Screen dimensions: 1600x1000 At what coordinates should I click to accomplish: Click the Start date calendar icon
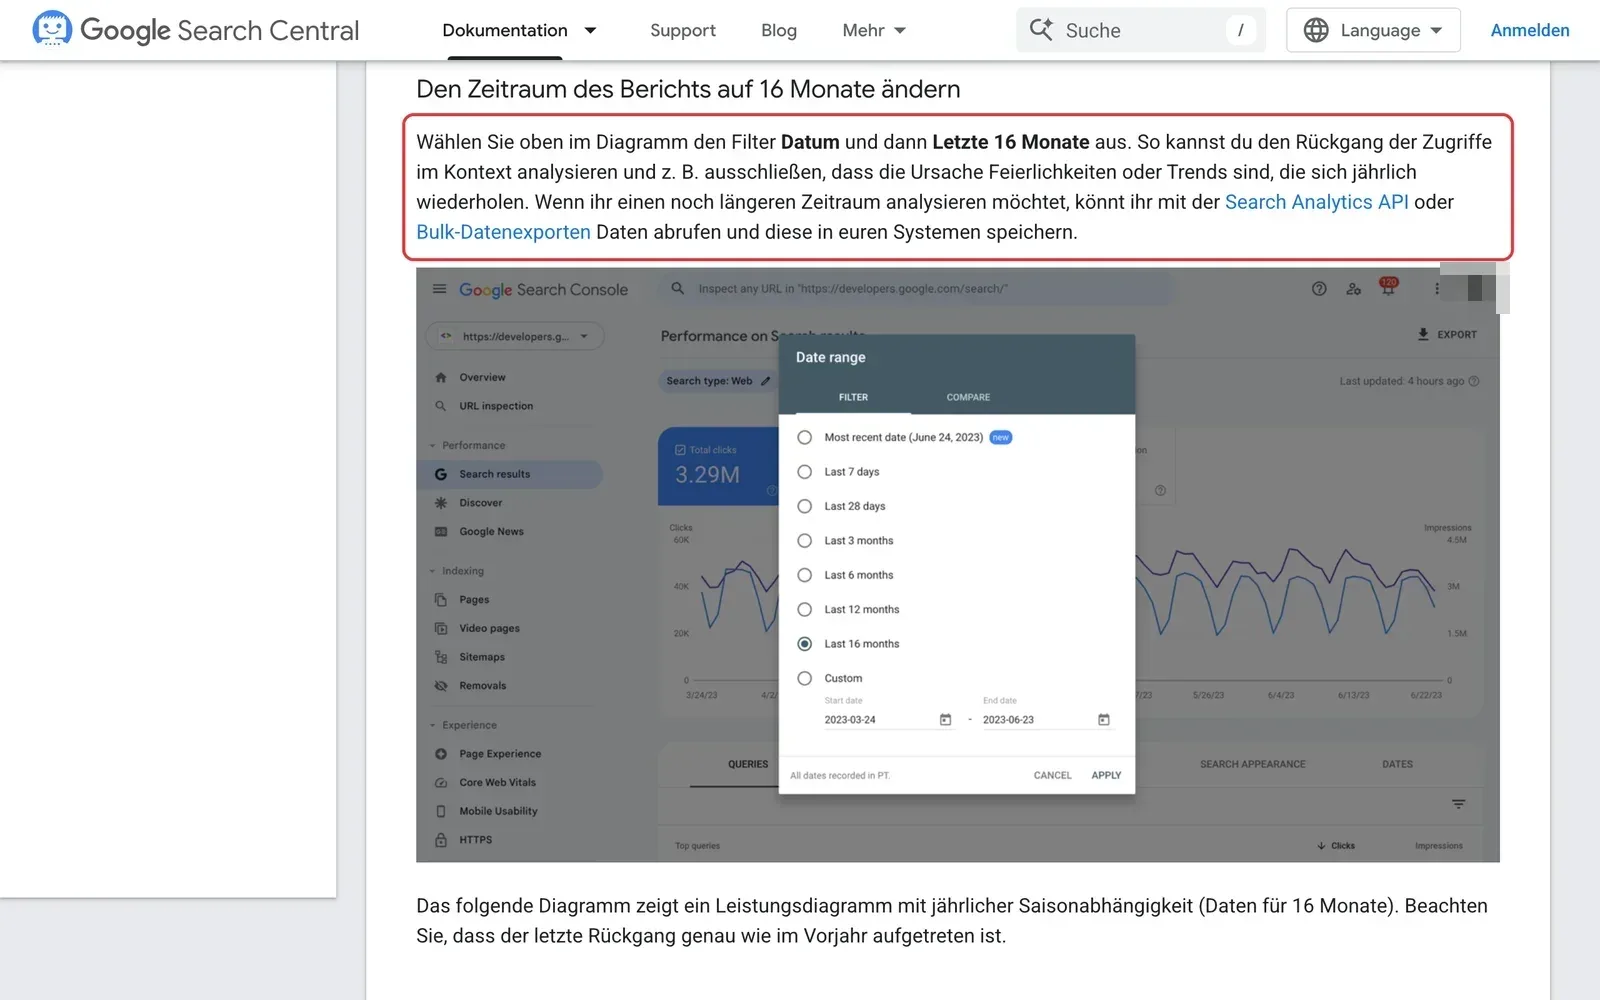946,720
